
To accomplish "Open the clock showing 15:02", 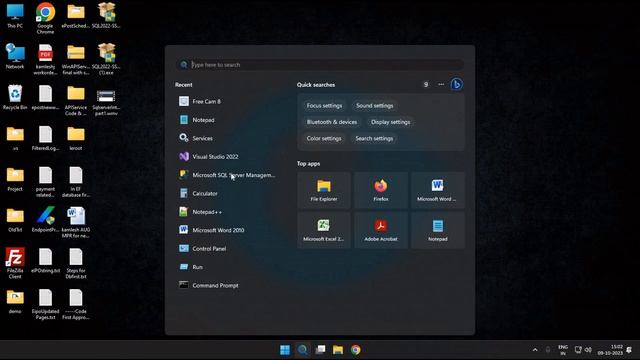I will pyautogui.click(x=610, y=350).
